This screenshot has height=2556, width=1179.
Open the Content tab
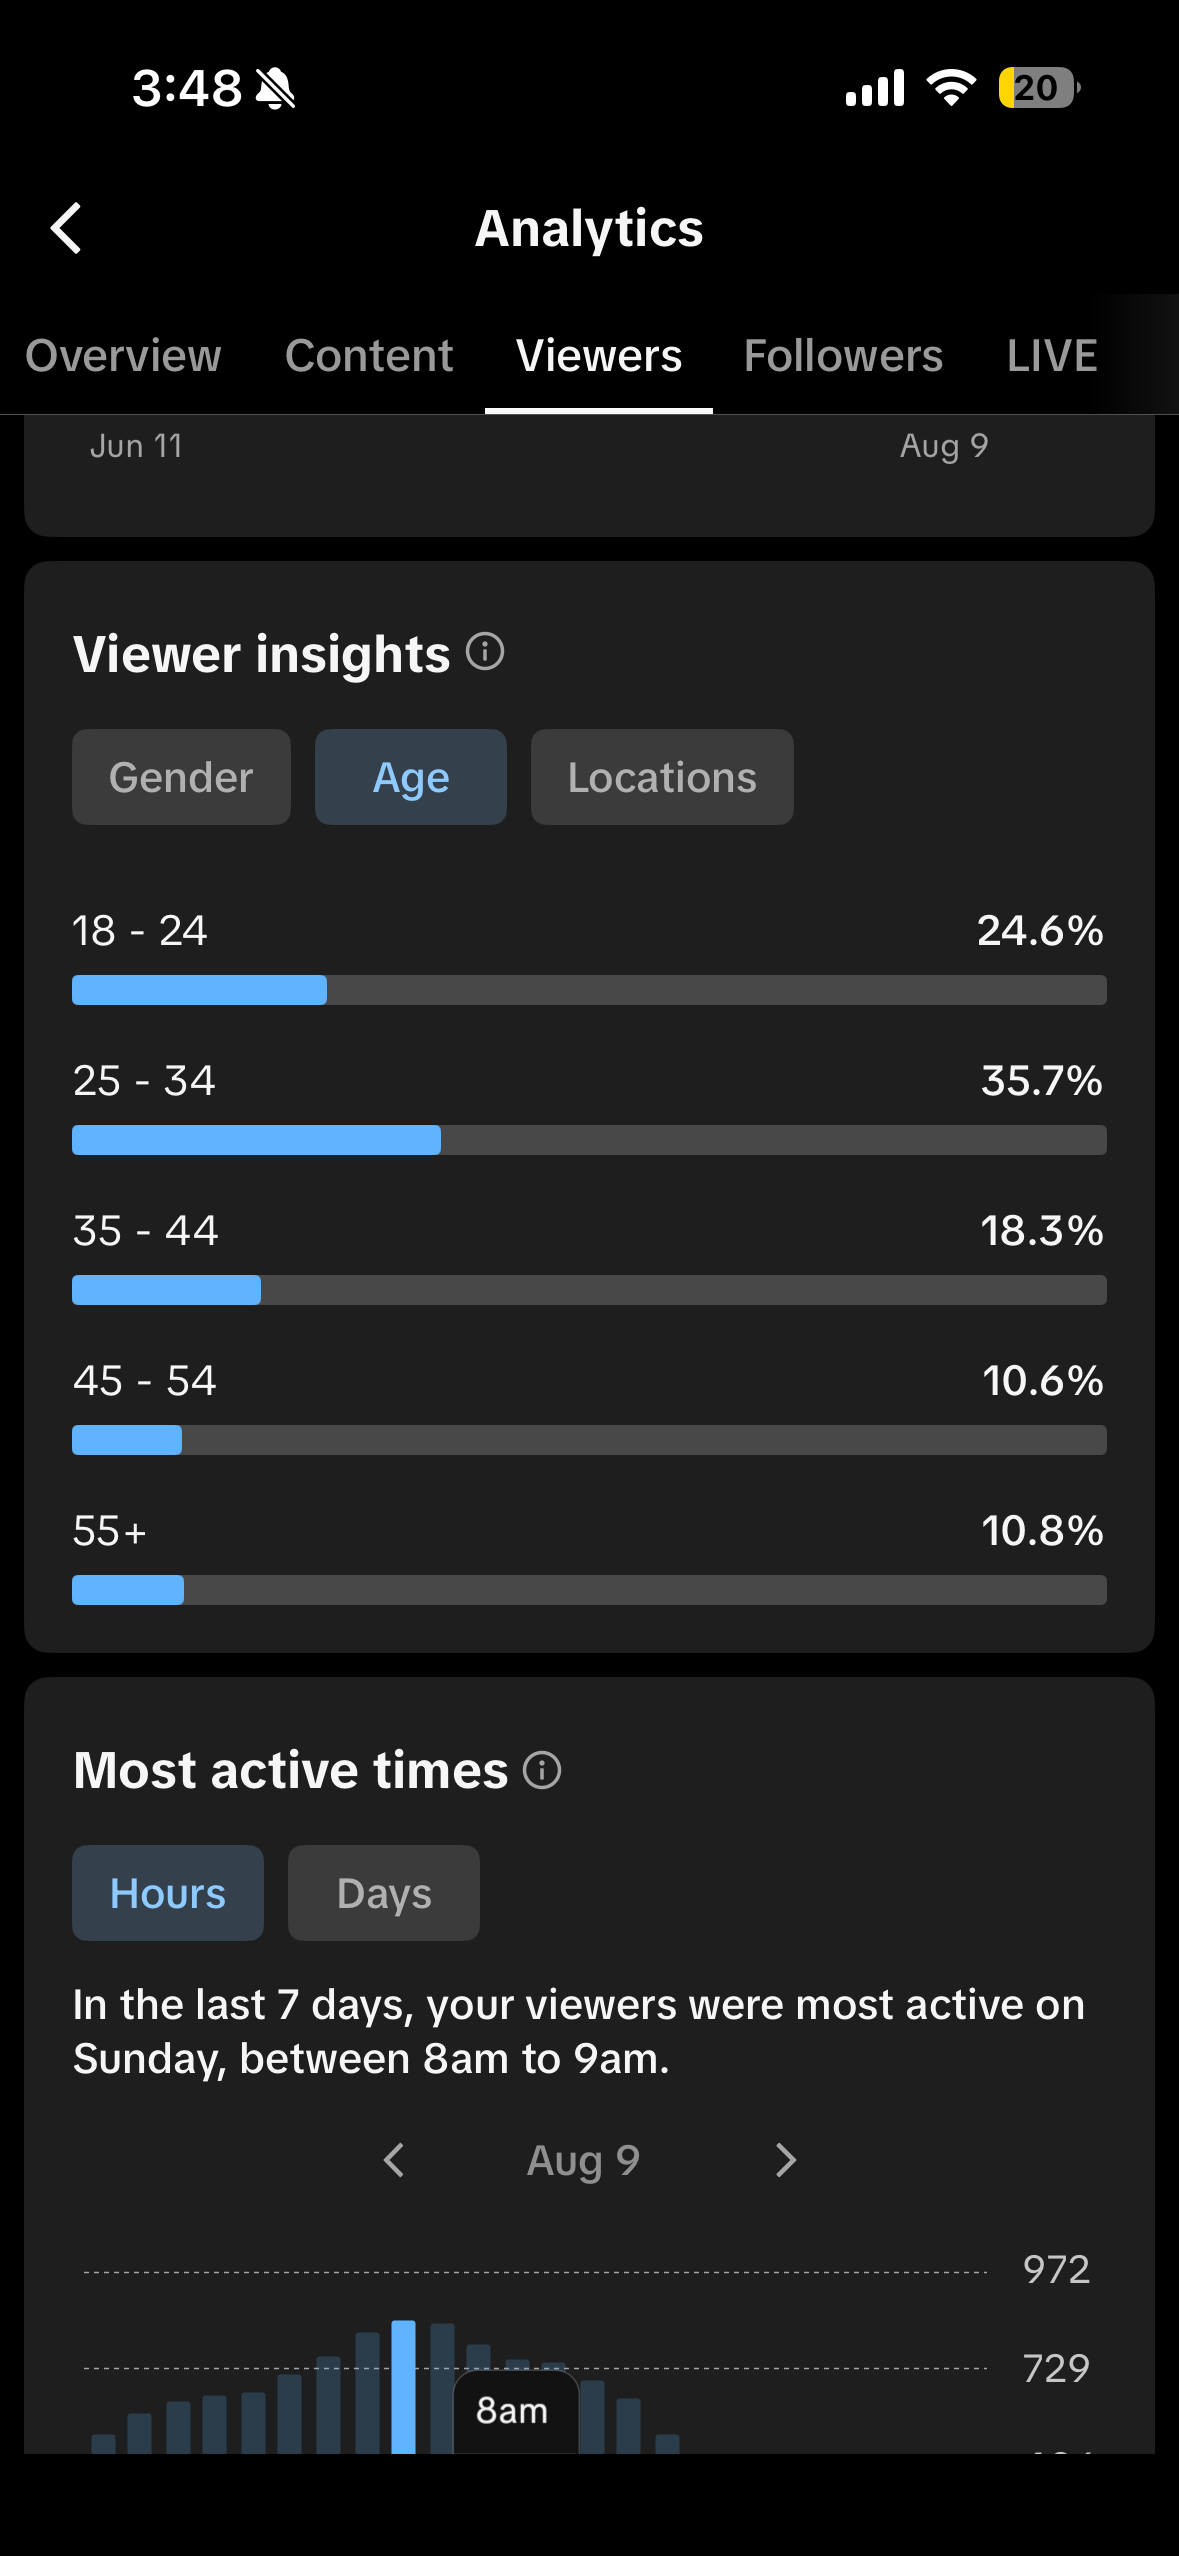coord(369,356)
